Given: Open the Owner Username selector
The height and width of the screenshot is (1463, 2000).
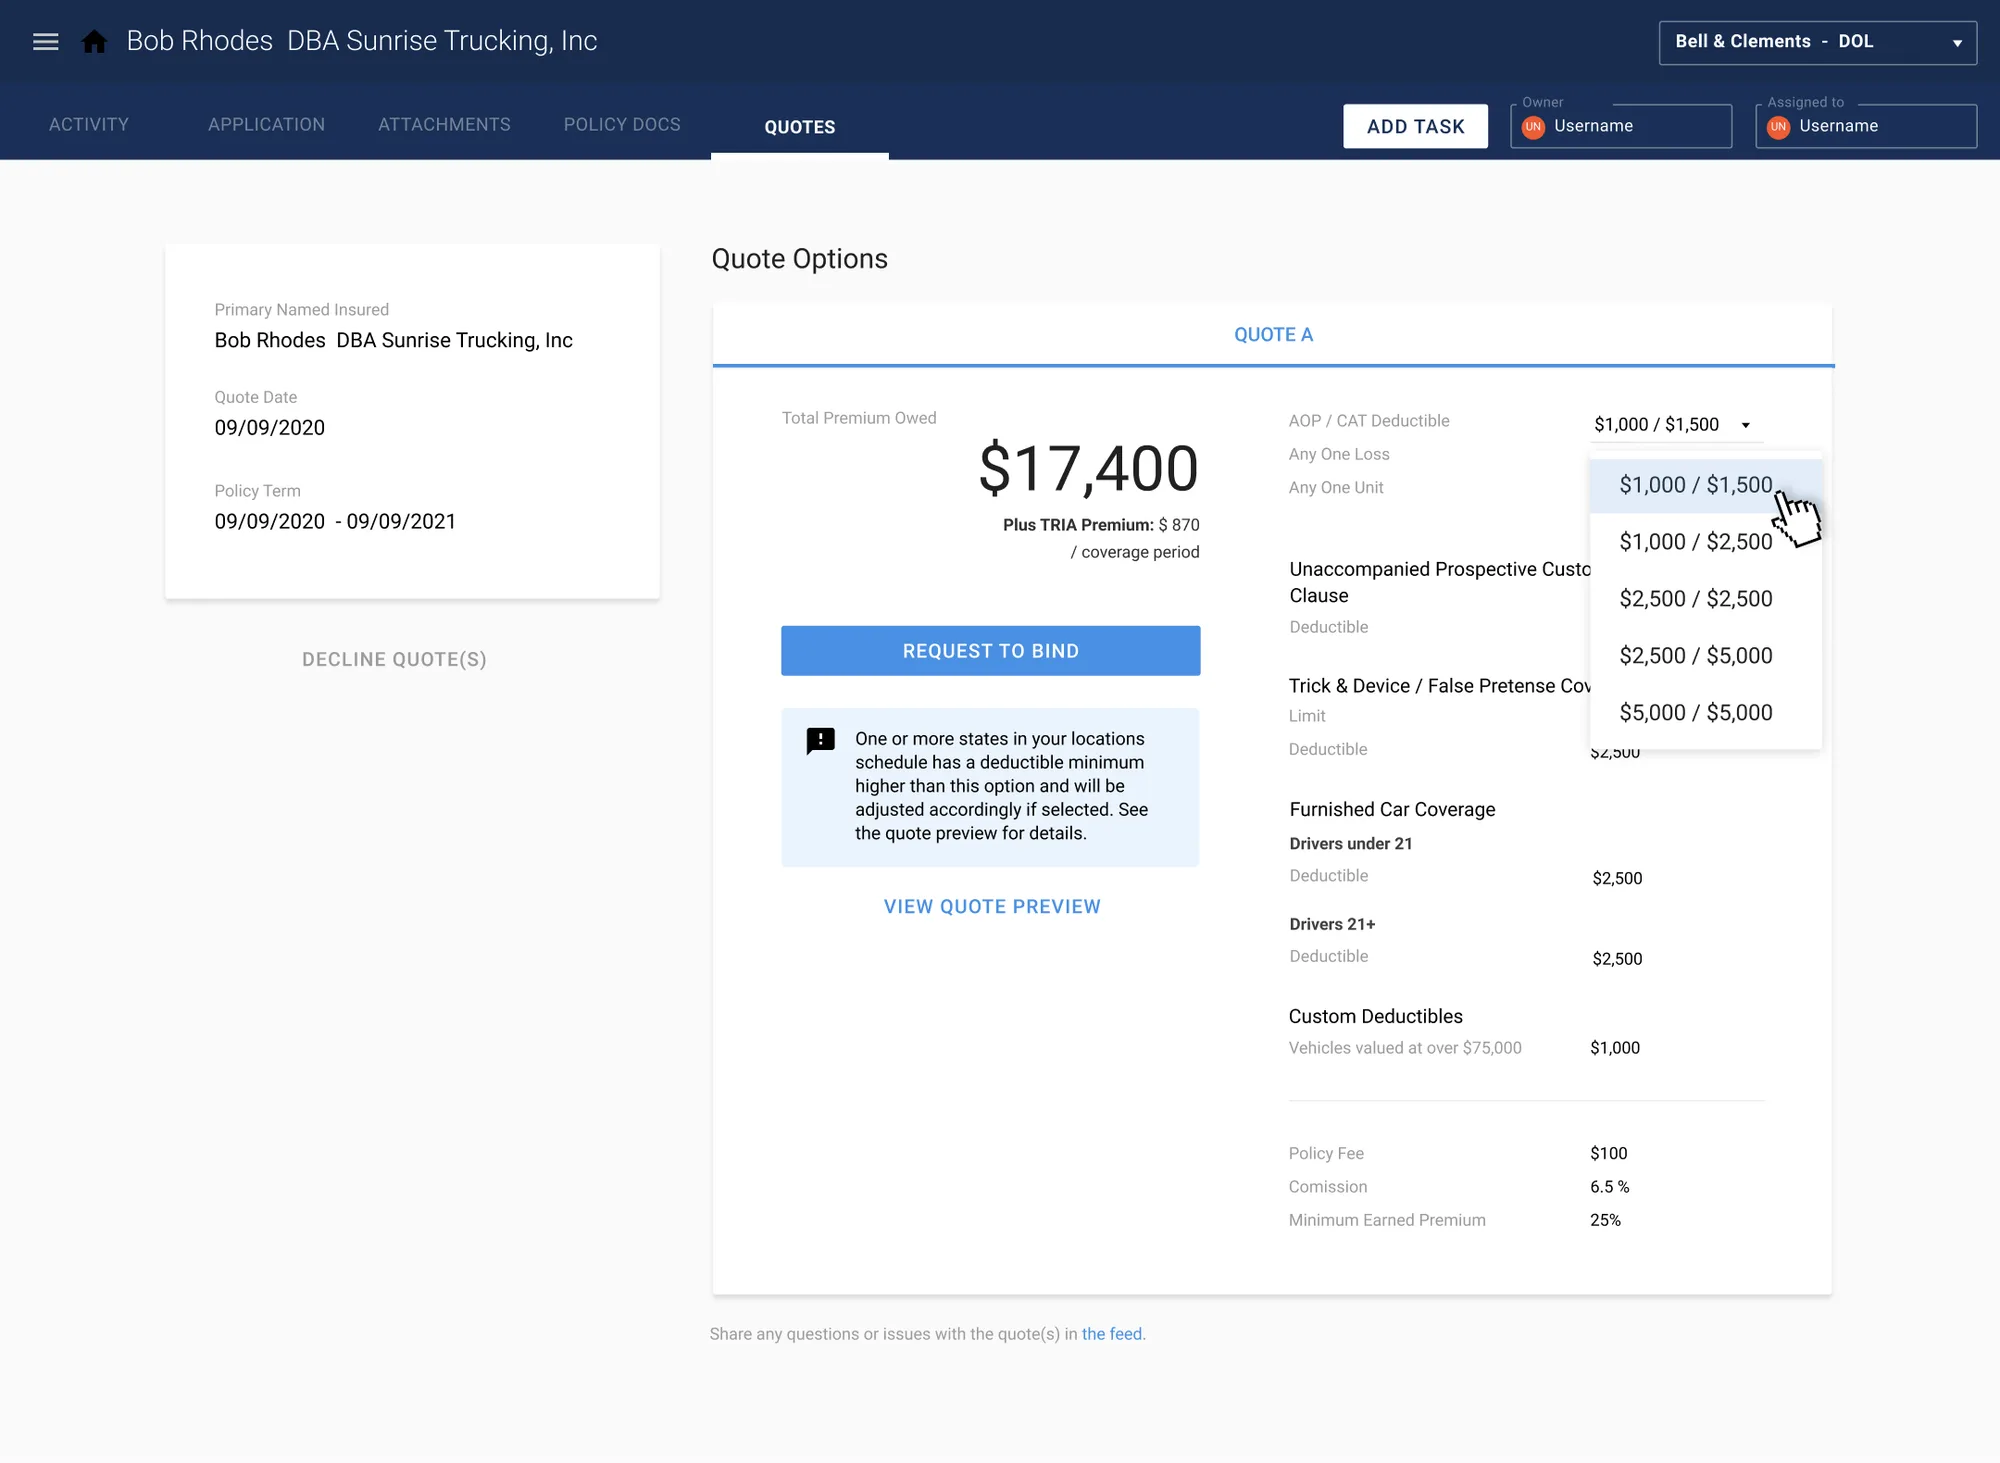Looking at the screenshot, I should [x=1621, y=126].
